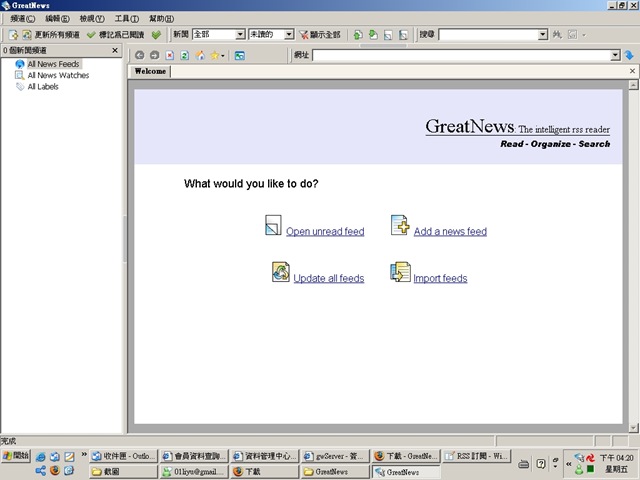Click the browser stop icon
640x480 pixels.
[170, 55]
